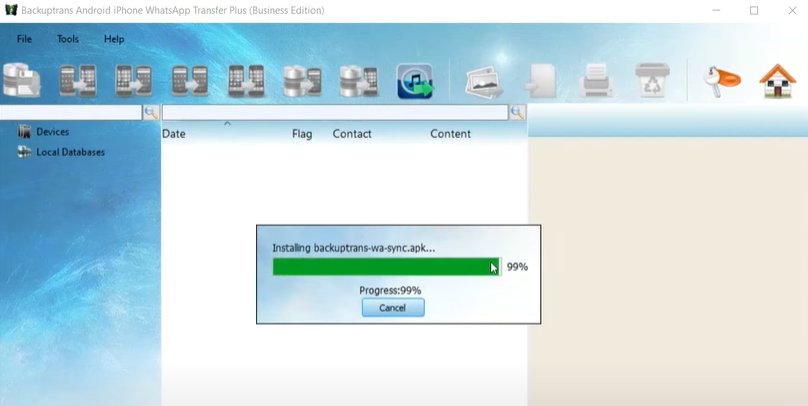Click the export to file document icon
808x406 pixels.
click(541, 81)
